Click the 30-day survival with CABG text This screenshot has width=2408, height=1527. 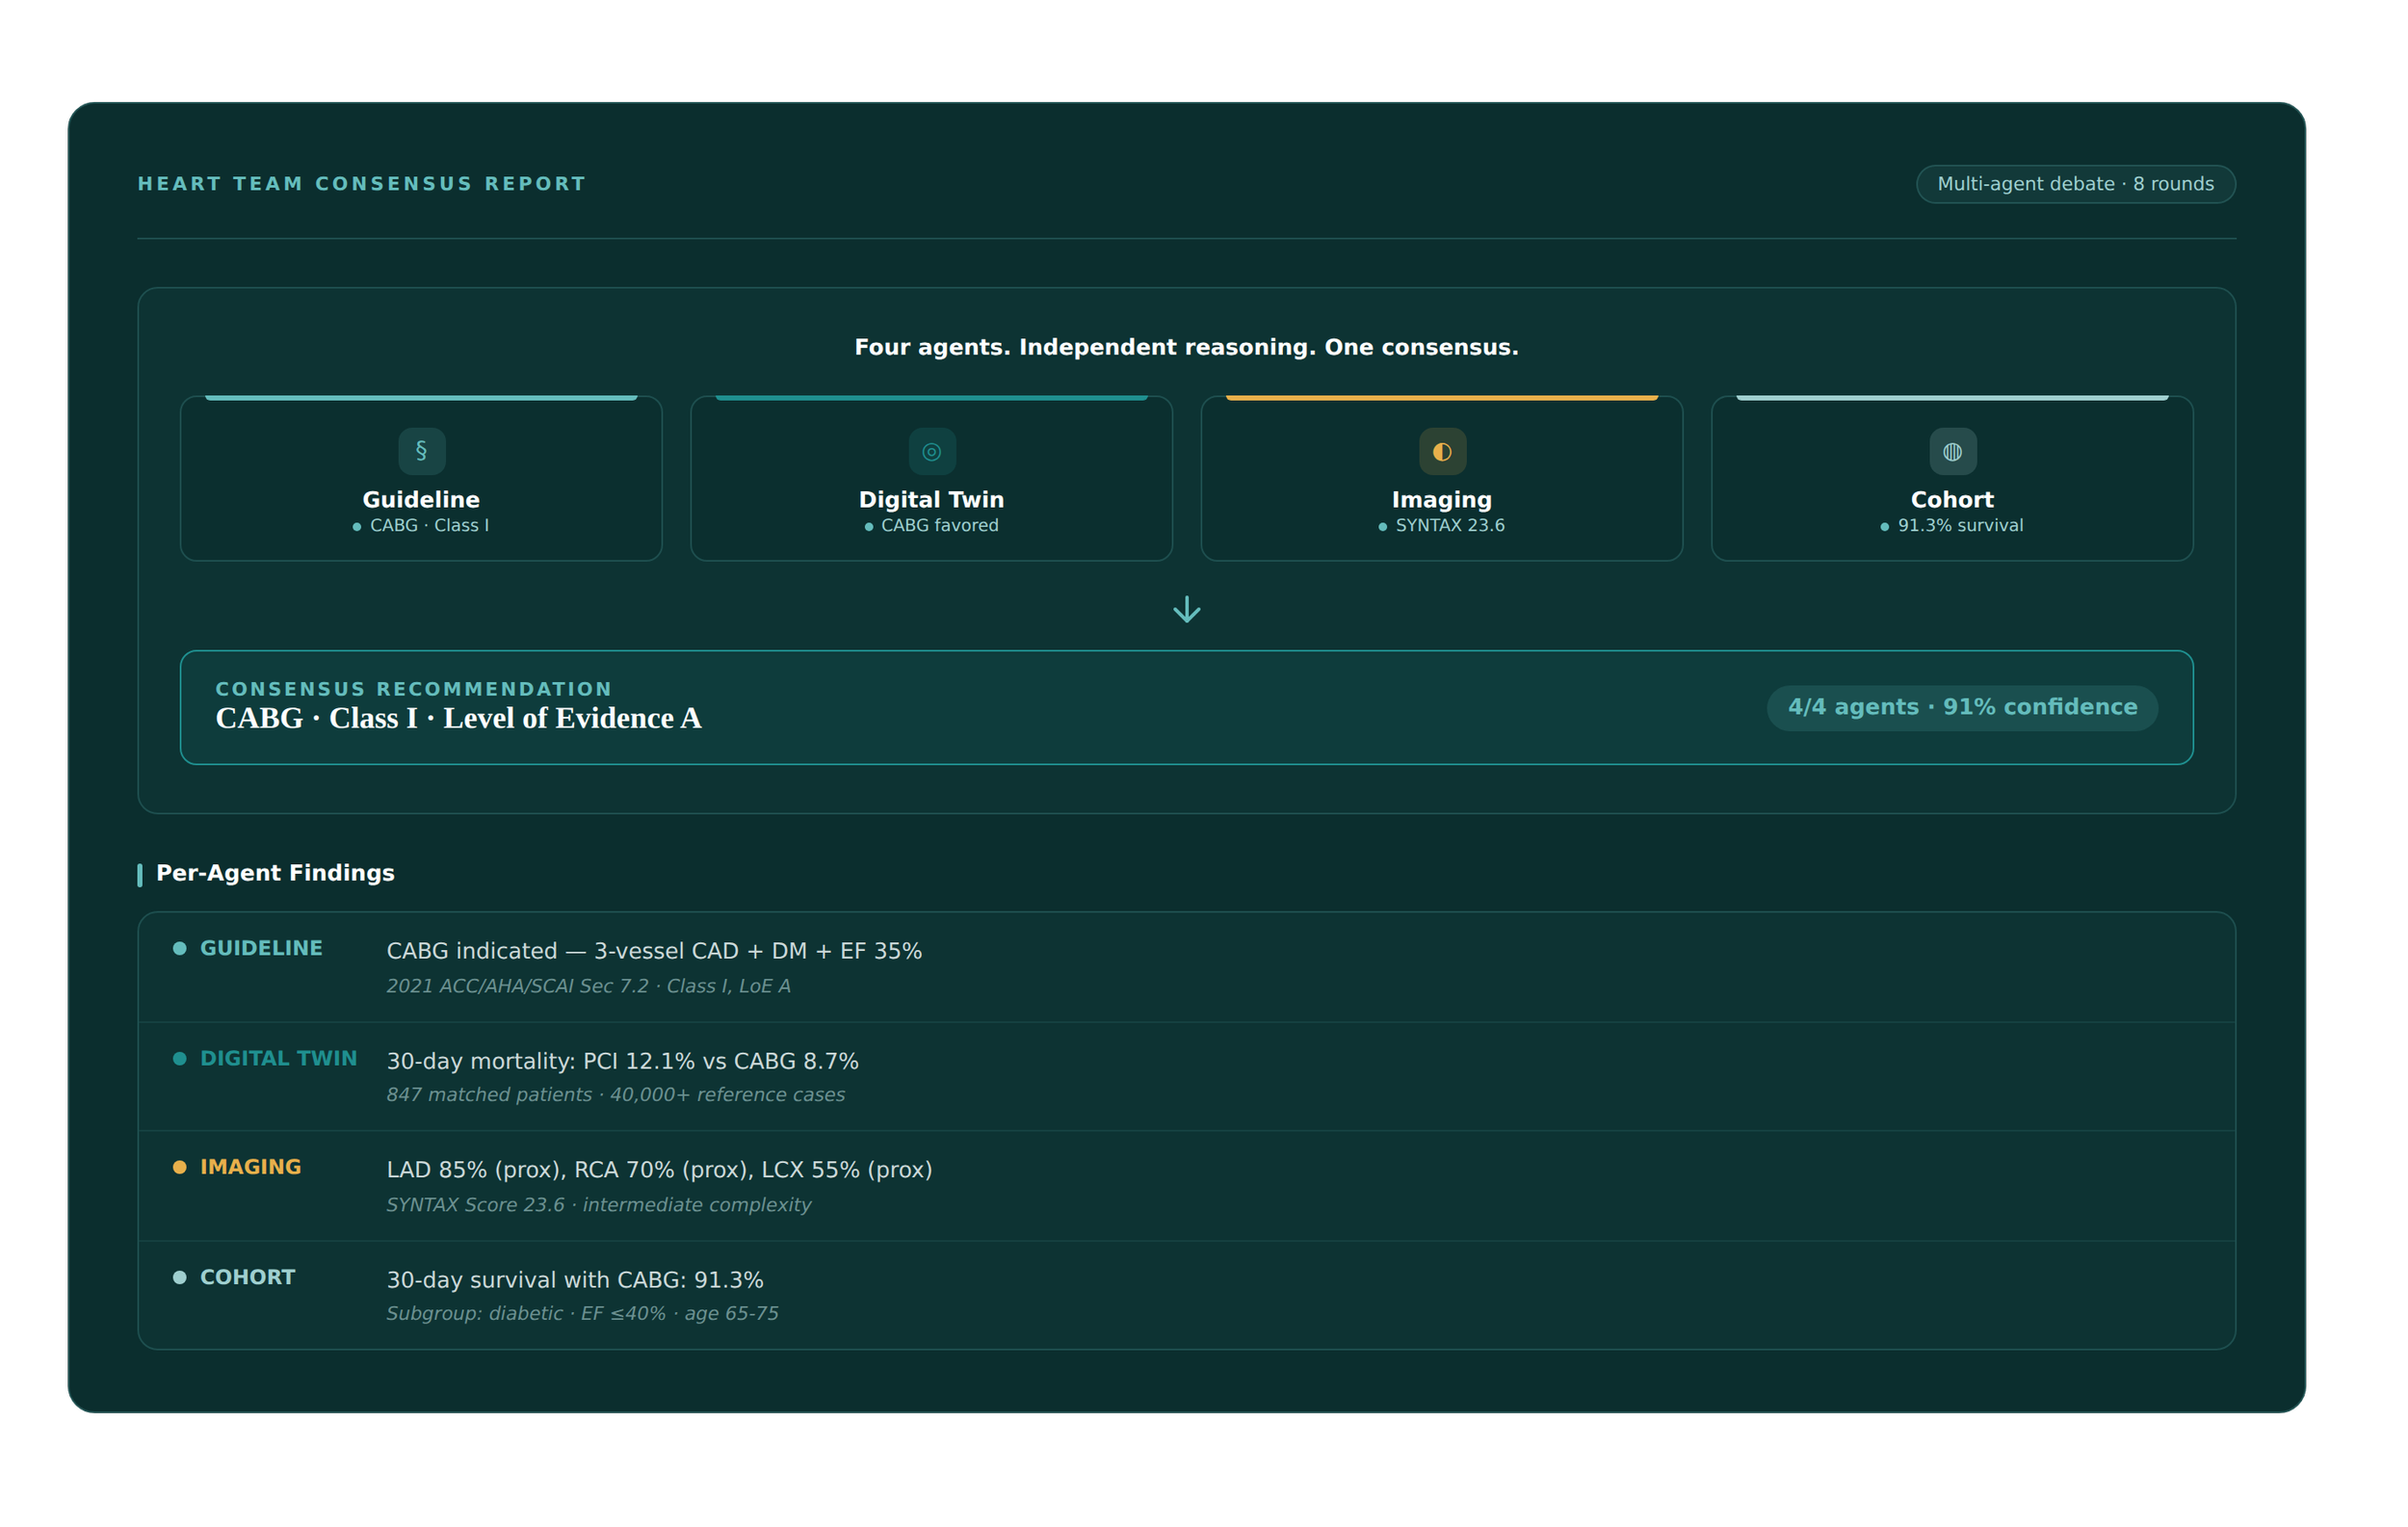pyautogui.click(x=575, y=1280)
